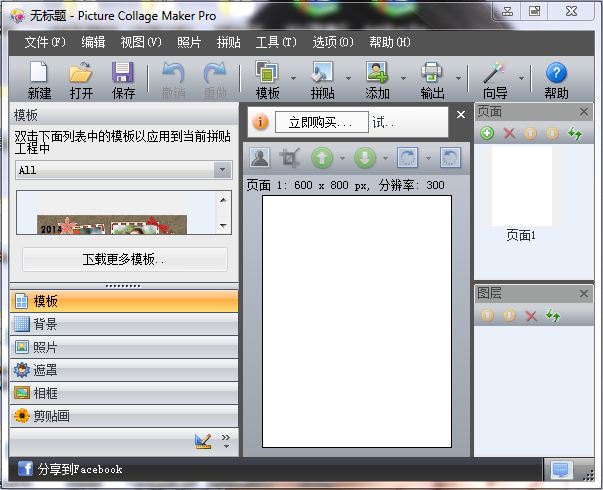The width and height of the screenshot is (603, 490).
Task: Open the All template category dropdown
Action: click(124, 170)
